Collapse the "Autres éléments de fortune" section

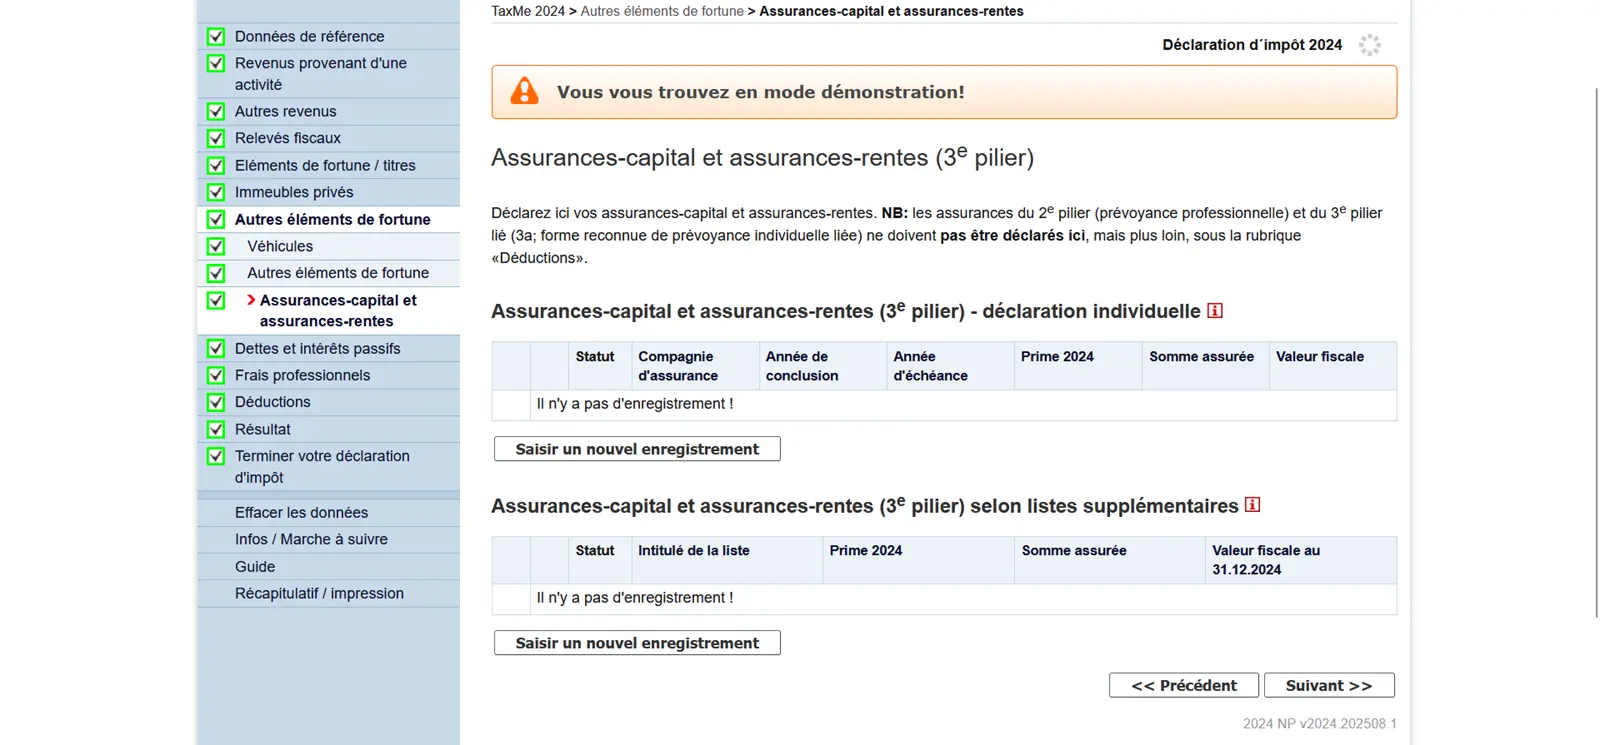click(332, 219)
